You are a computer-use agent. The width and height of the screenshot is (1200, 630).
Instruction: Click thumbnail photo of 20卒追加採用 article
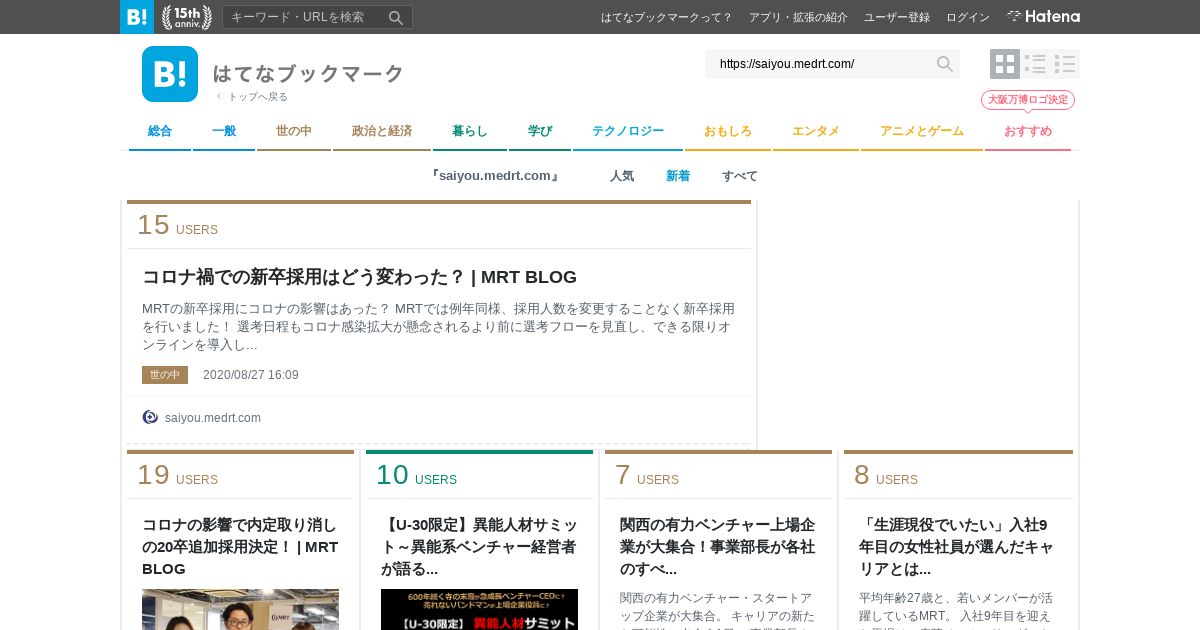(240, 609)
